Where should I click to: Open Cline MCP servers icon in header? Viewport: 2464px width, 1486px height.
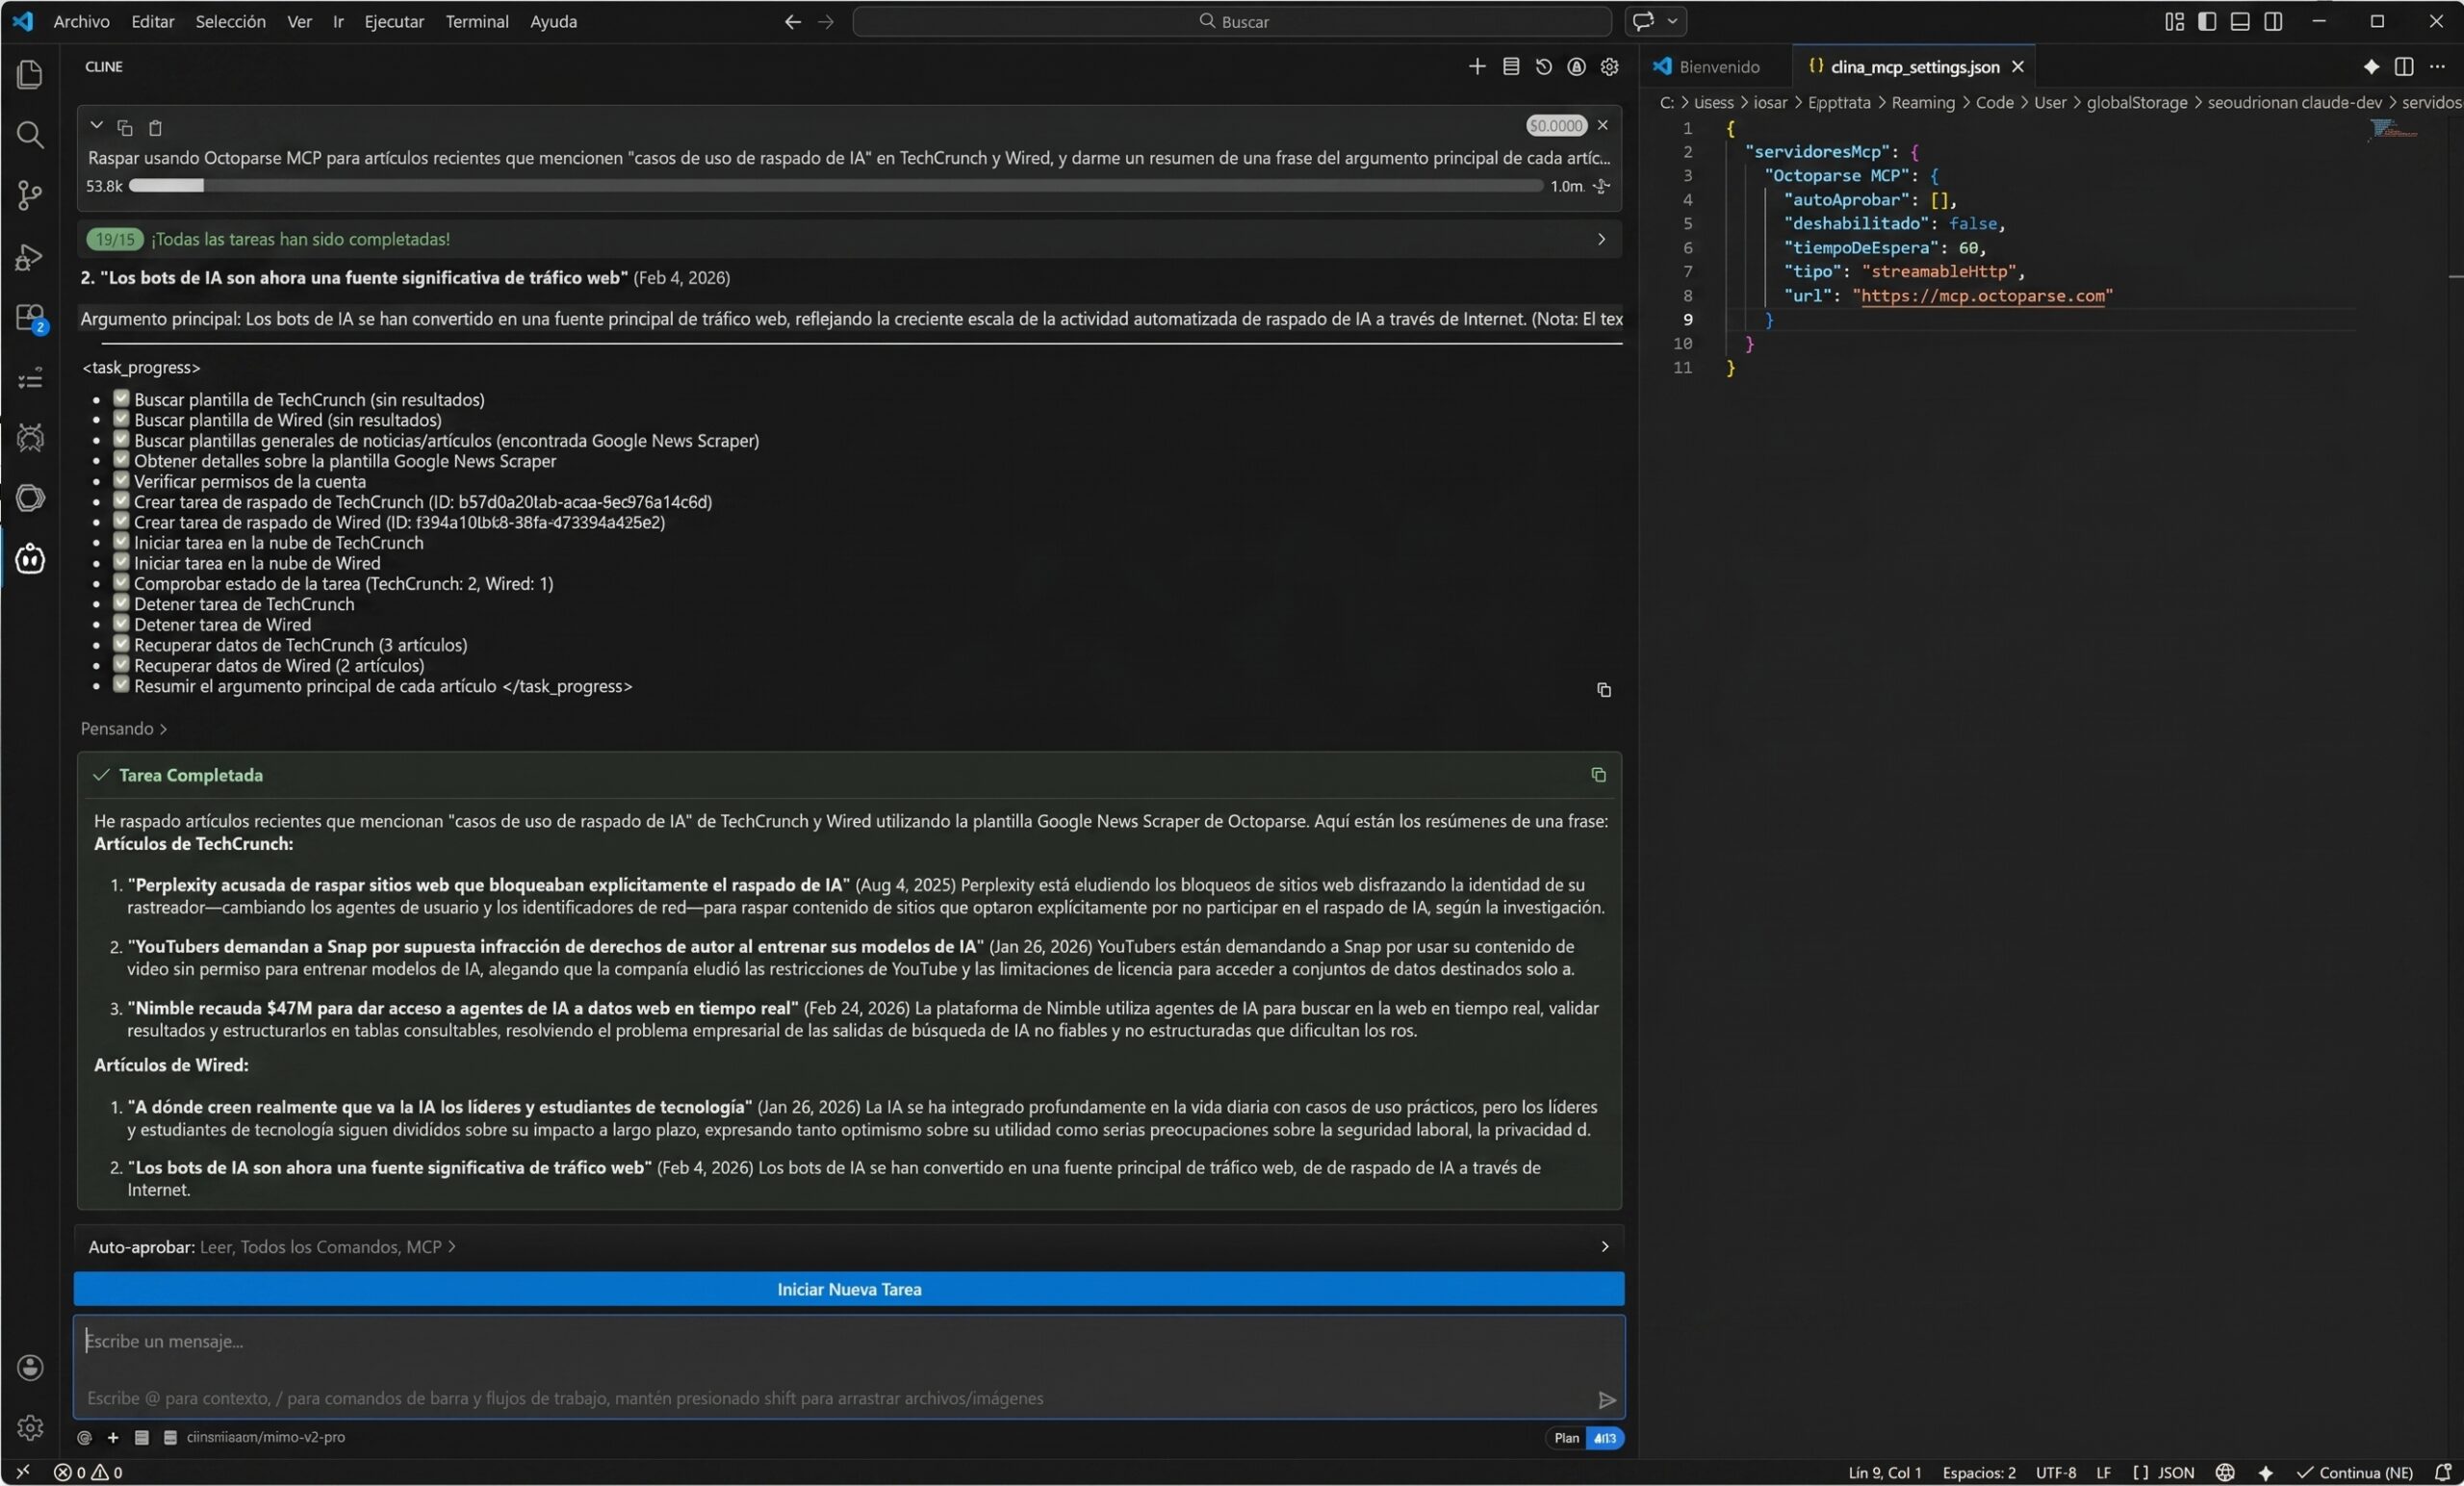[x=1511, y=66]
